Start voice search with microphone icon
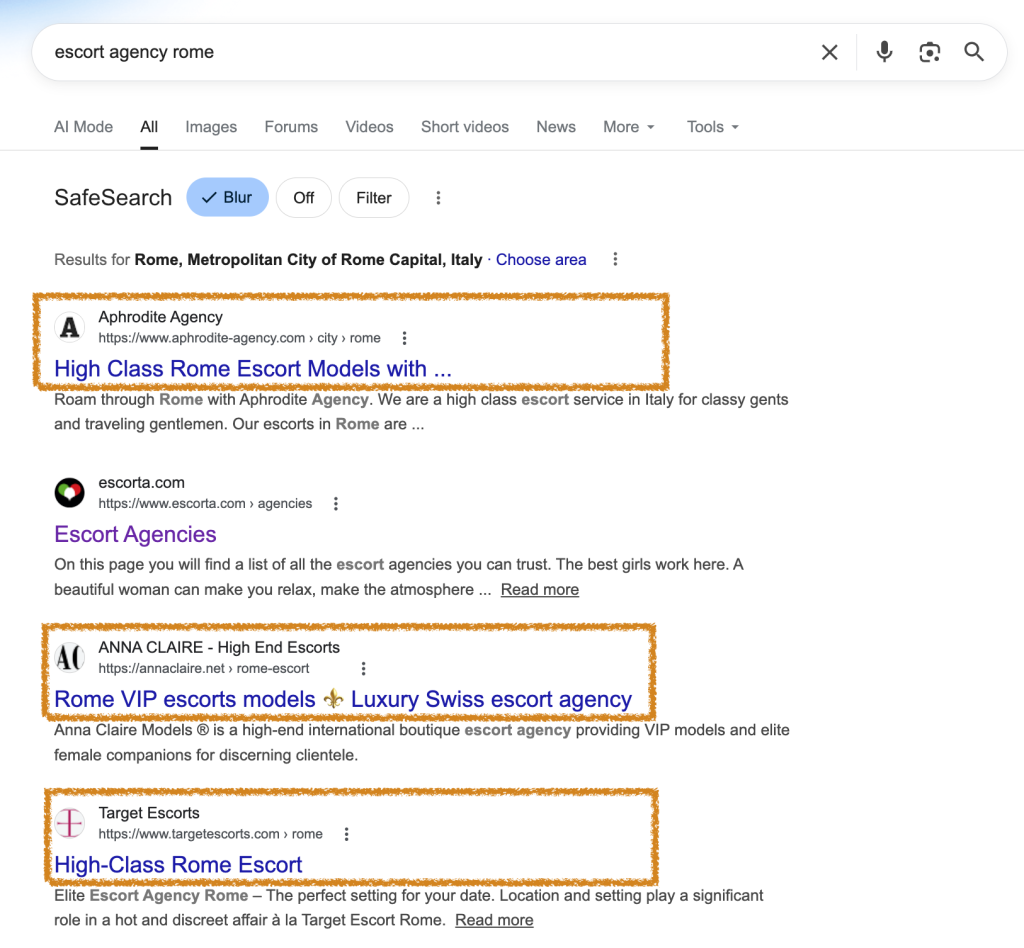This screenshot has height=948, width=1024. click(884, 52)
